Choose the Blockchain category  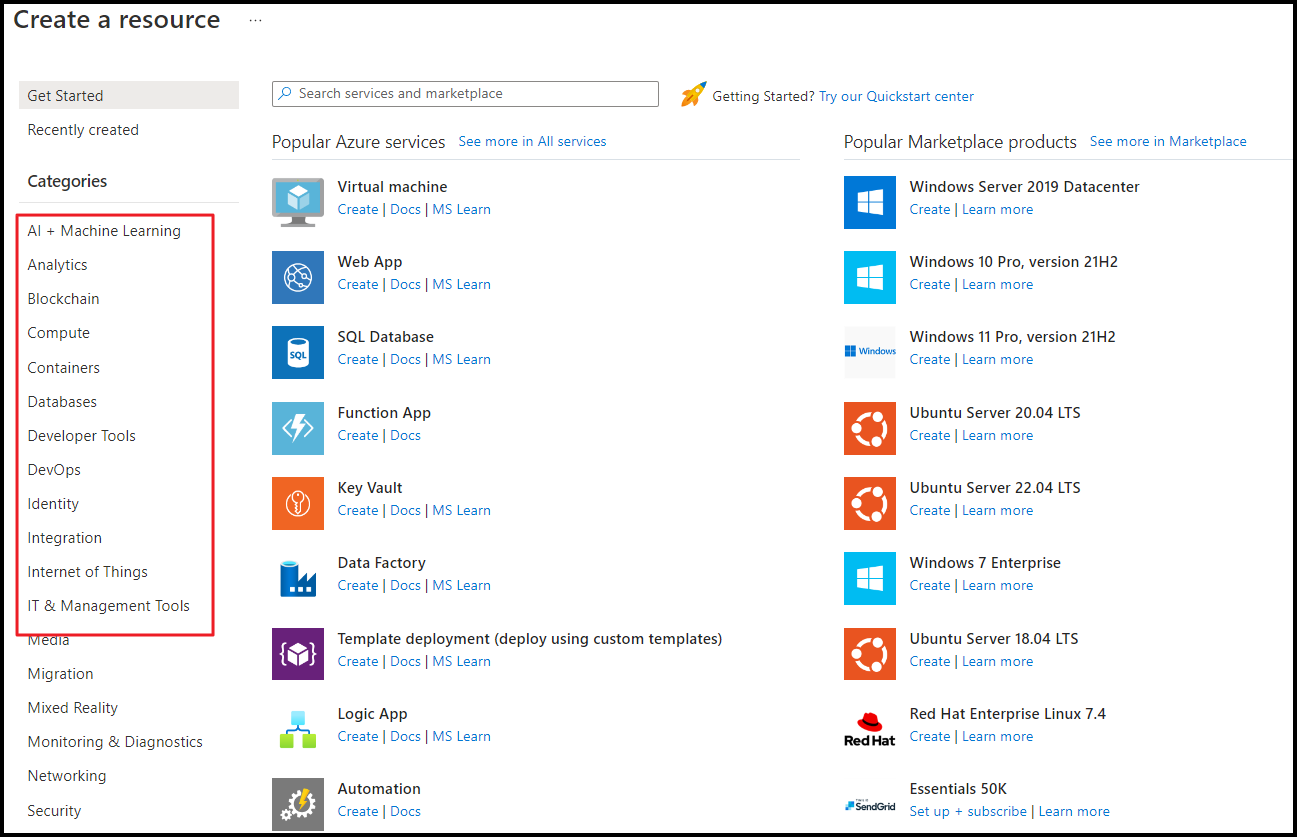pos(63,299)
